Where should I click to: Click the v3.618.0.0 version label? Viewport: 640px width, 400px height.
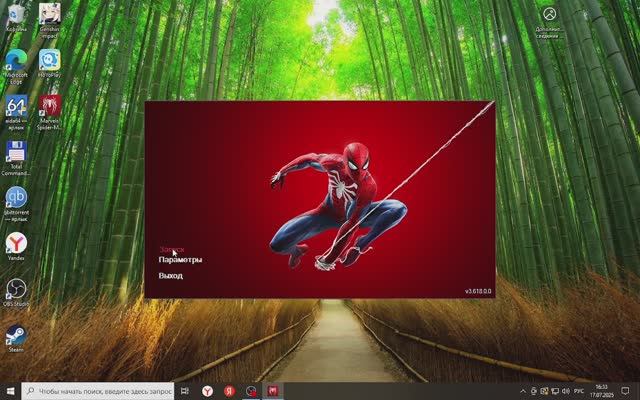point(478,291)
